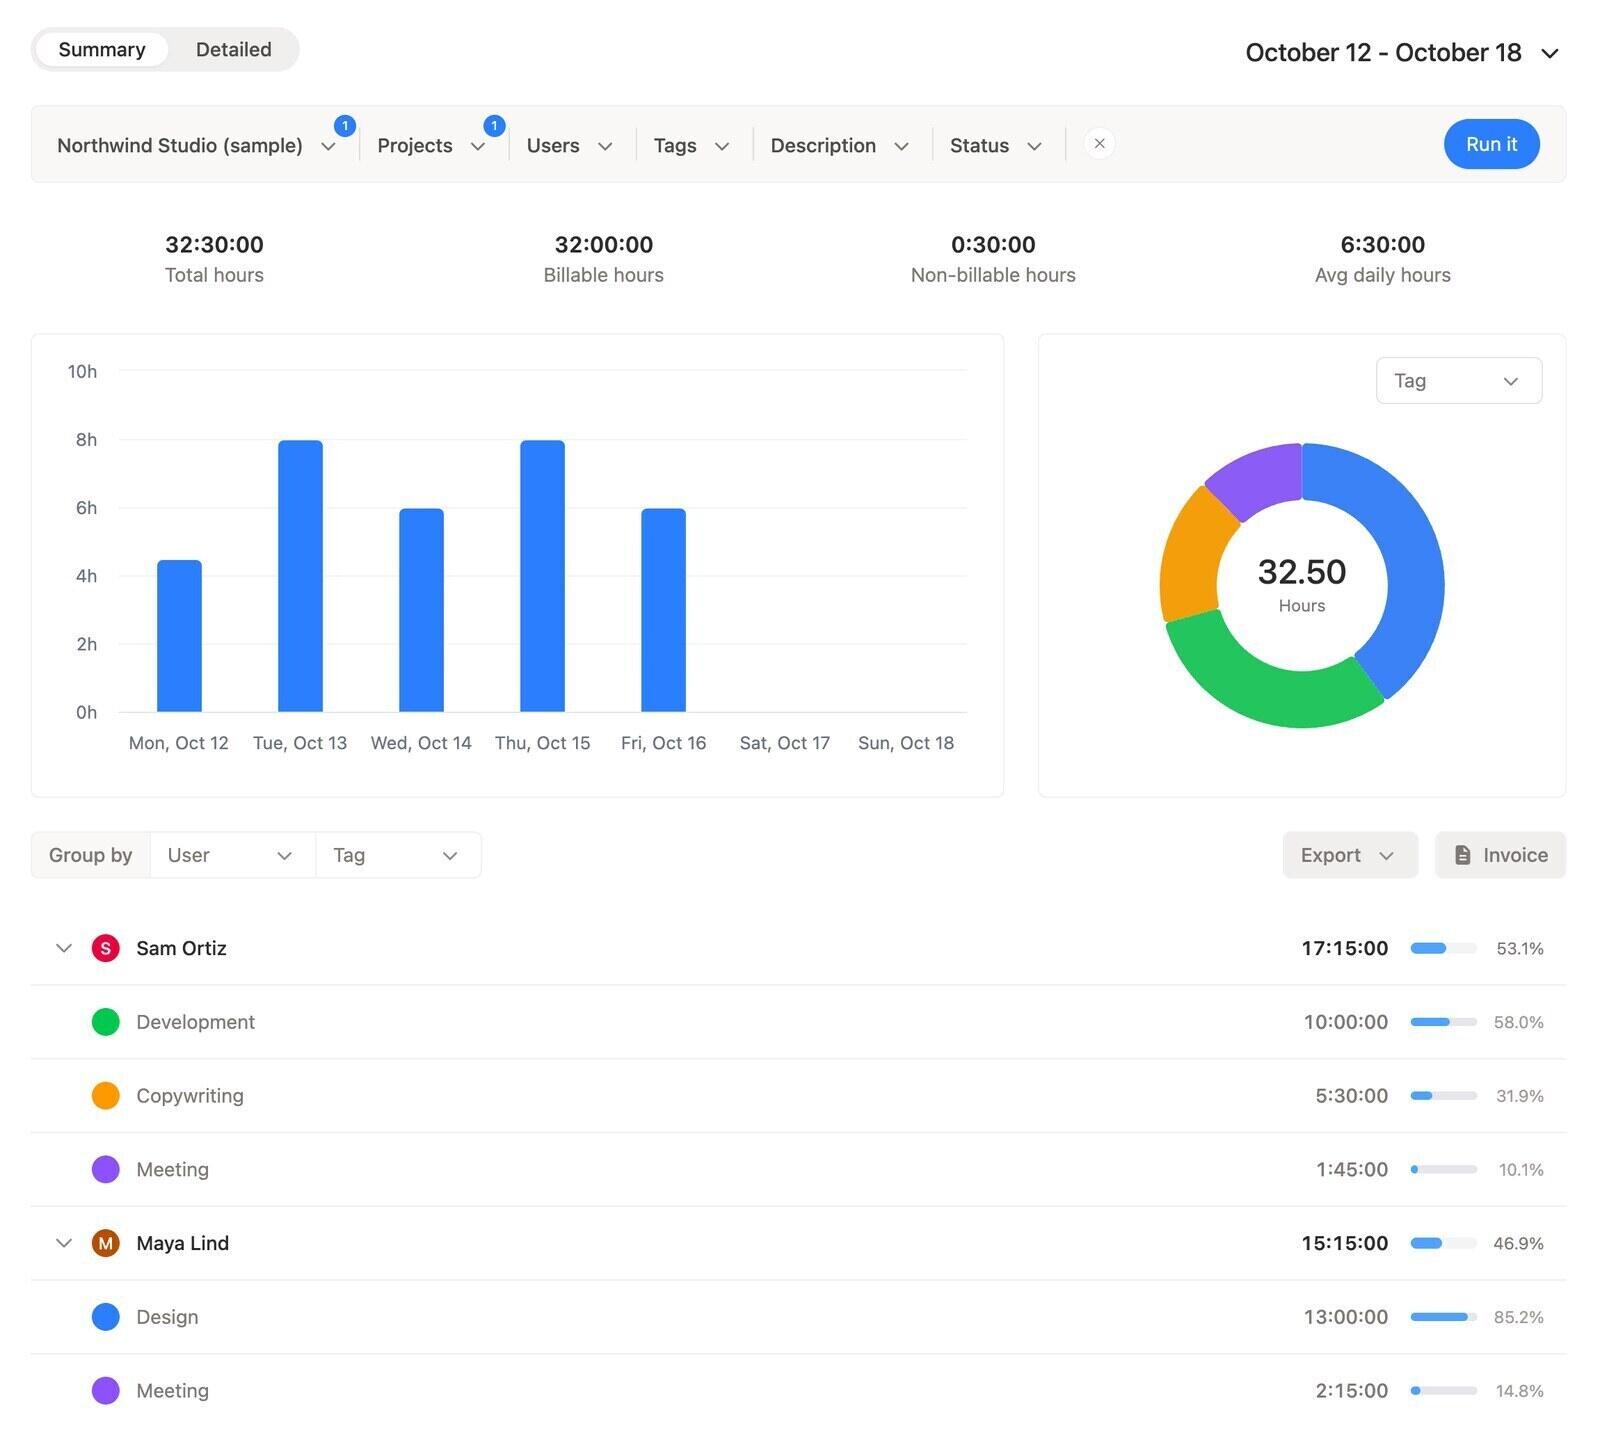Click the purple dot of the 1:45:00 Meeting row
The width and height of the screenshot is (1600, 1440).
click(x=106, y=1169)
